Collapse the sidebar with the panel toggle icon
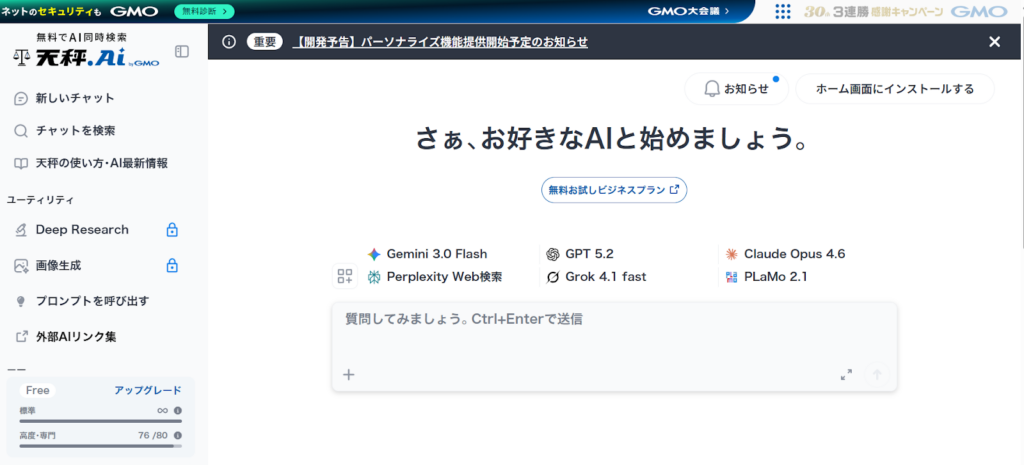 click(x=182, y=51)
